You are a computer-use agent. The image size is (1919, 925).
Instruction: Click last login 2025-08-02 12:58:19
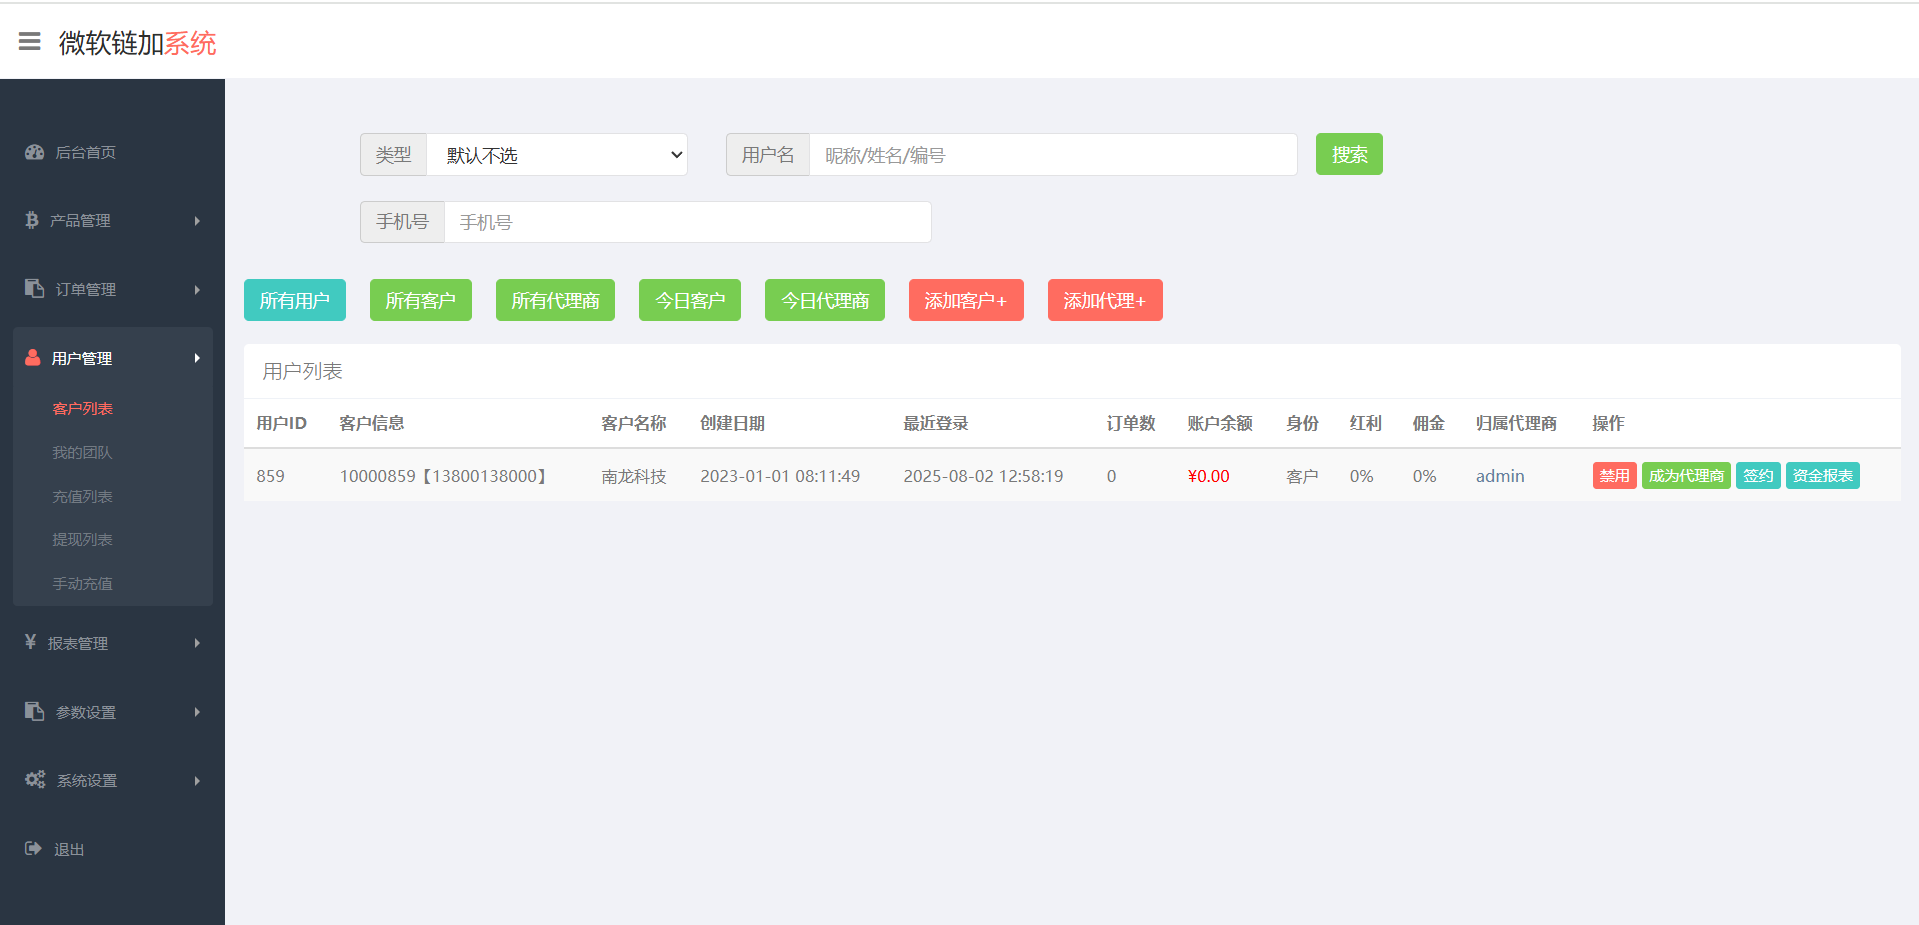[983, 476]
